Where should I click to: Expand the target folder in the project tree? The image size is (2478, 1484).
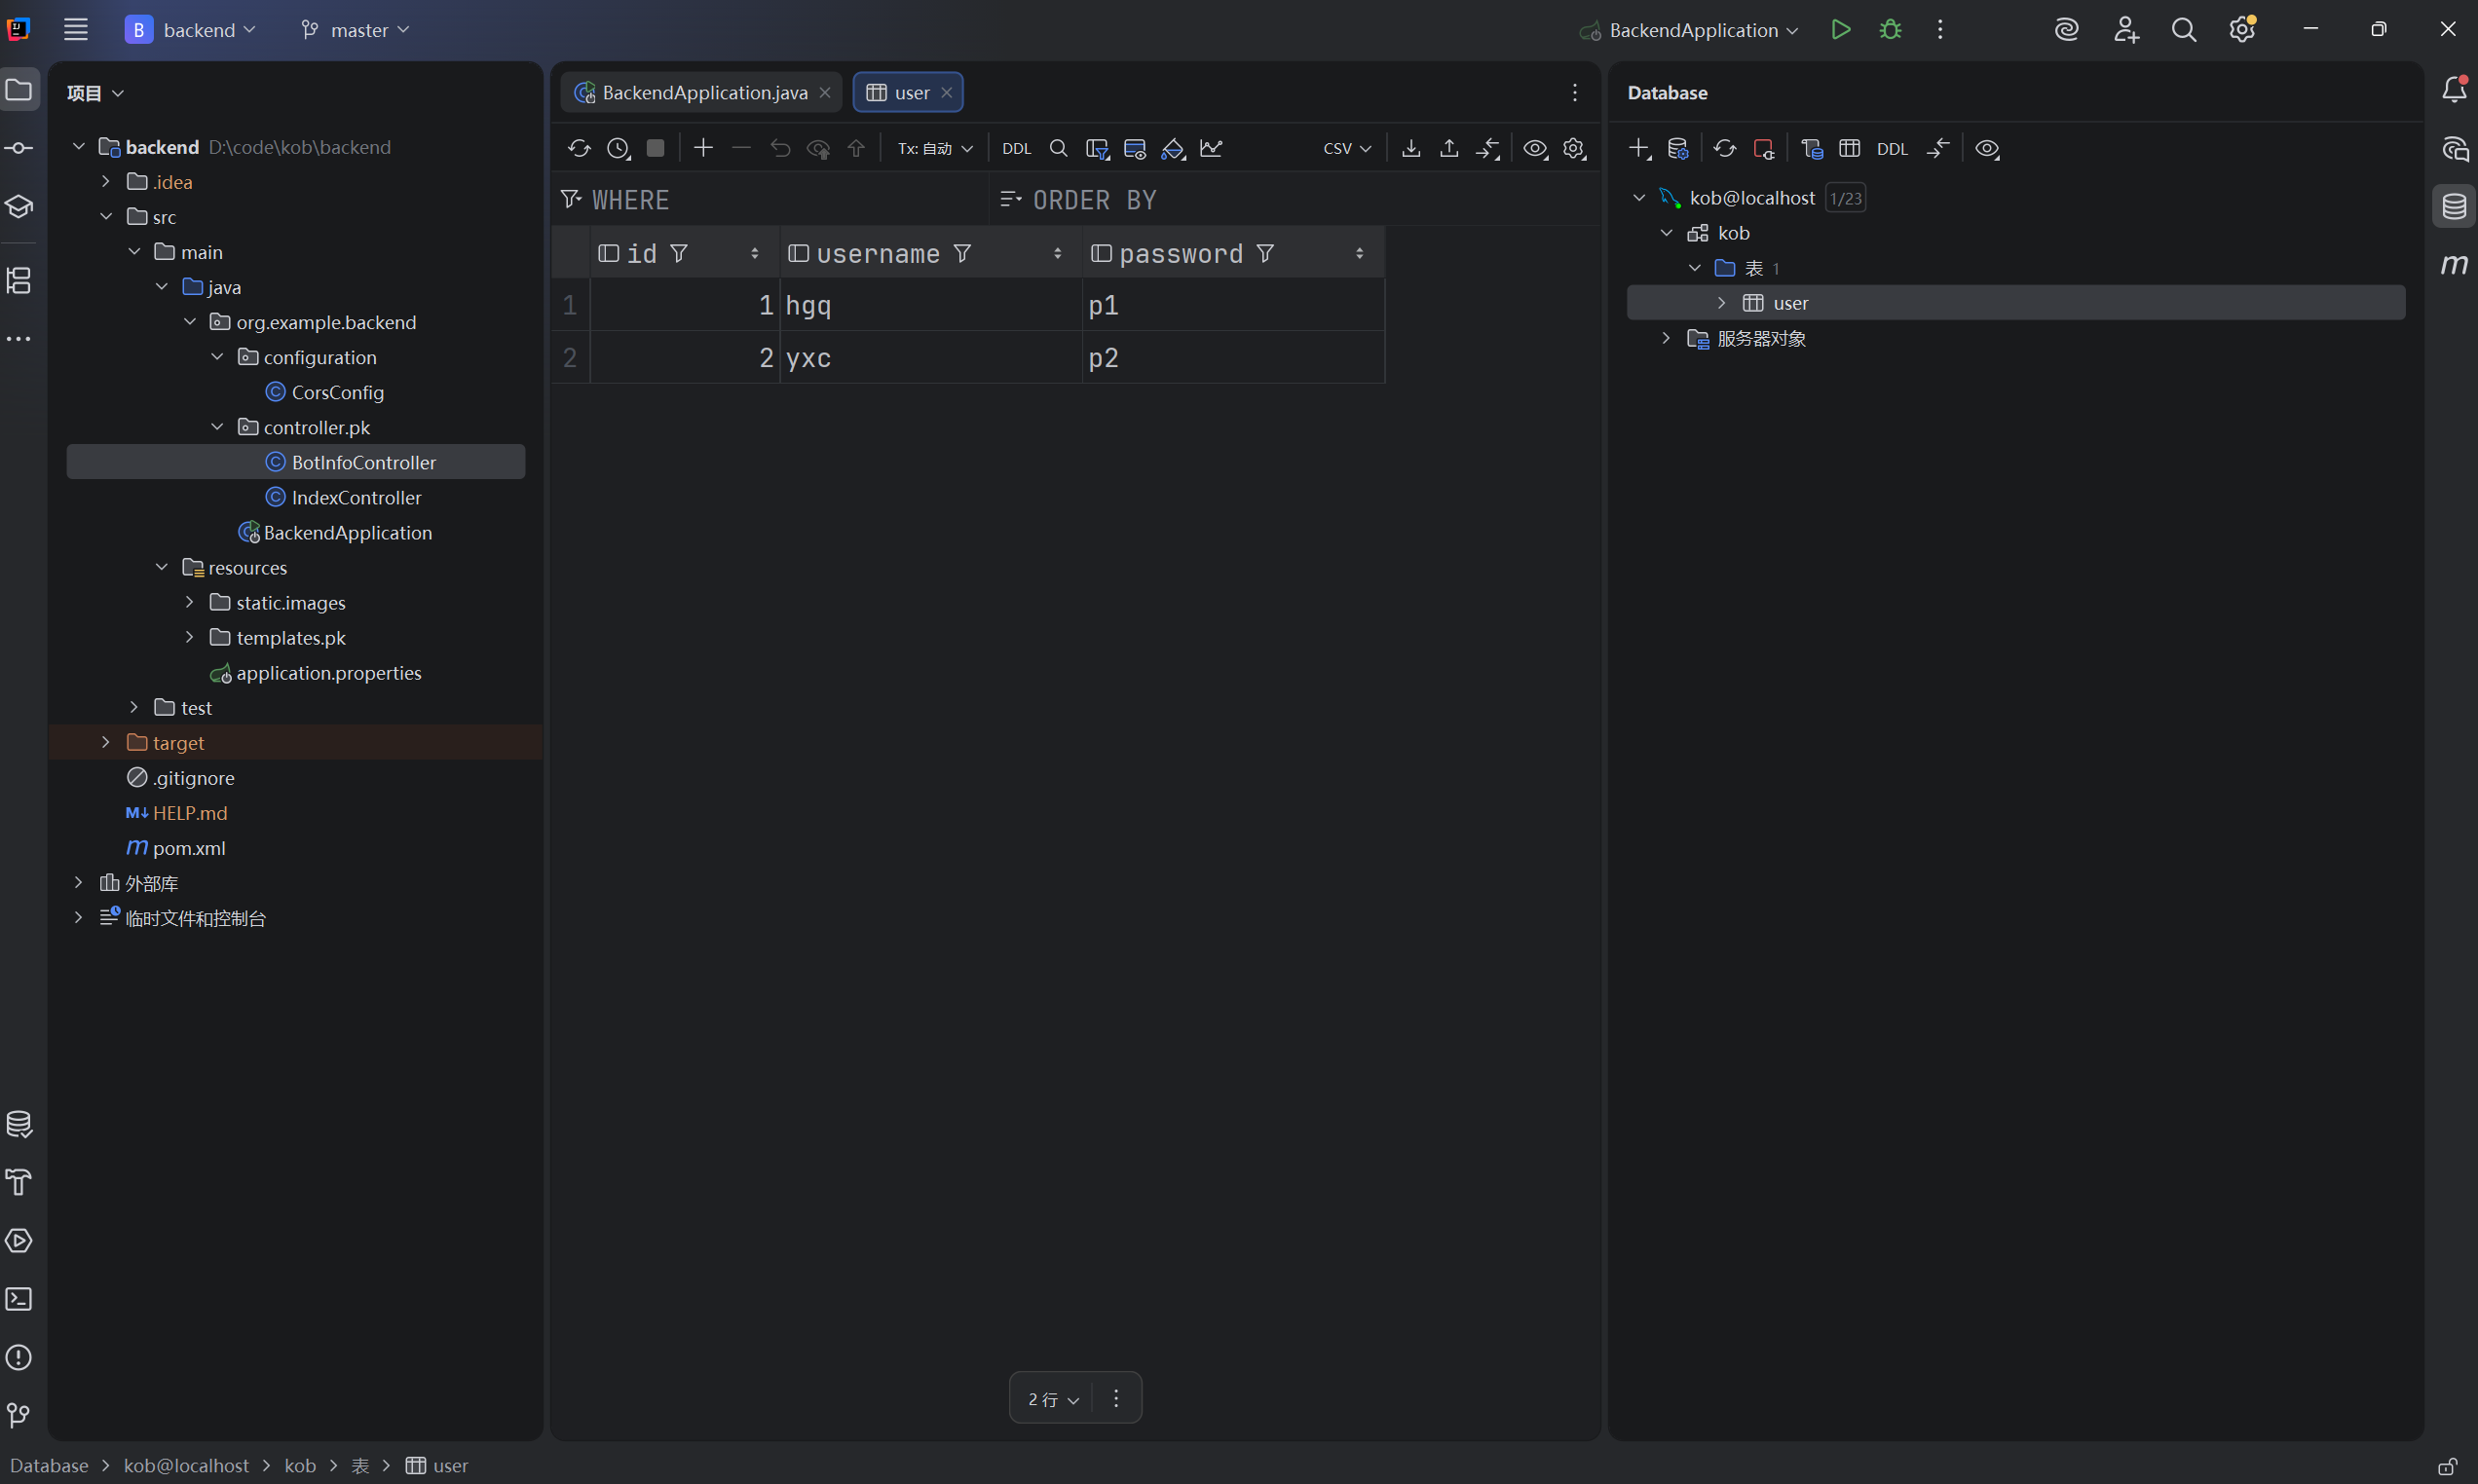(106, 743)
